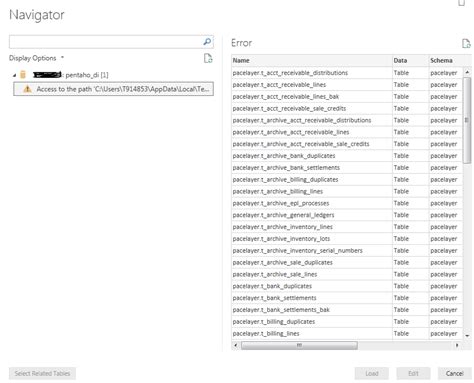Click schema cell in t_archive_general_ledgers row
The height and width of the screenshot is (383, 474).
[x=445, y=215]
